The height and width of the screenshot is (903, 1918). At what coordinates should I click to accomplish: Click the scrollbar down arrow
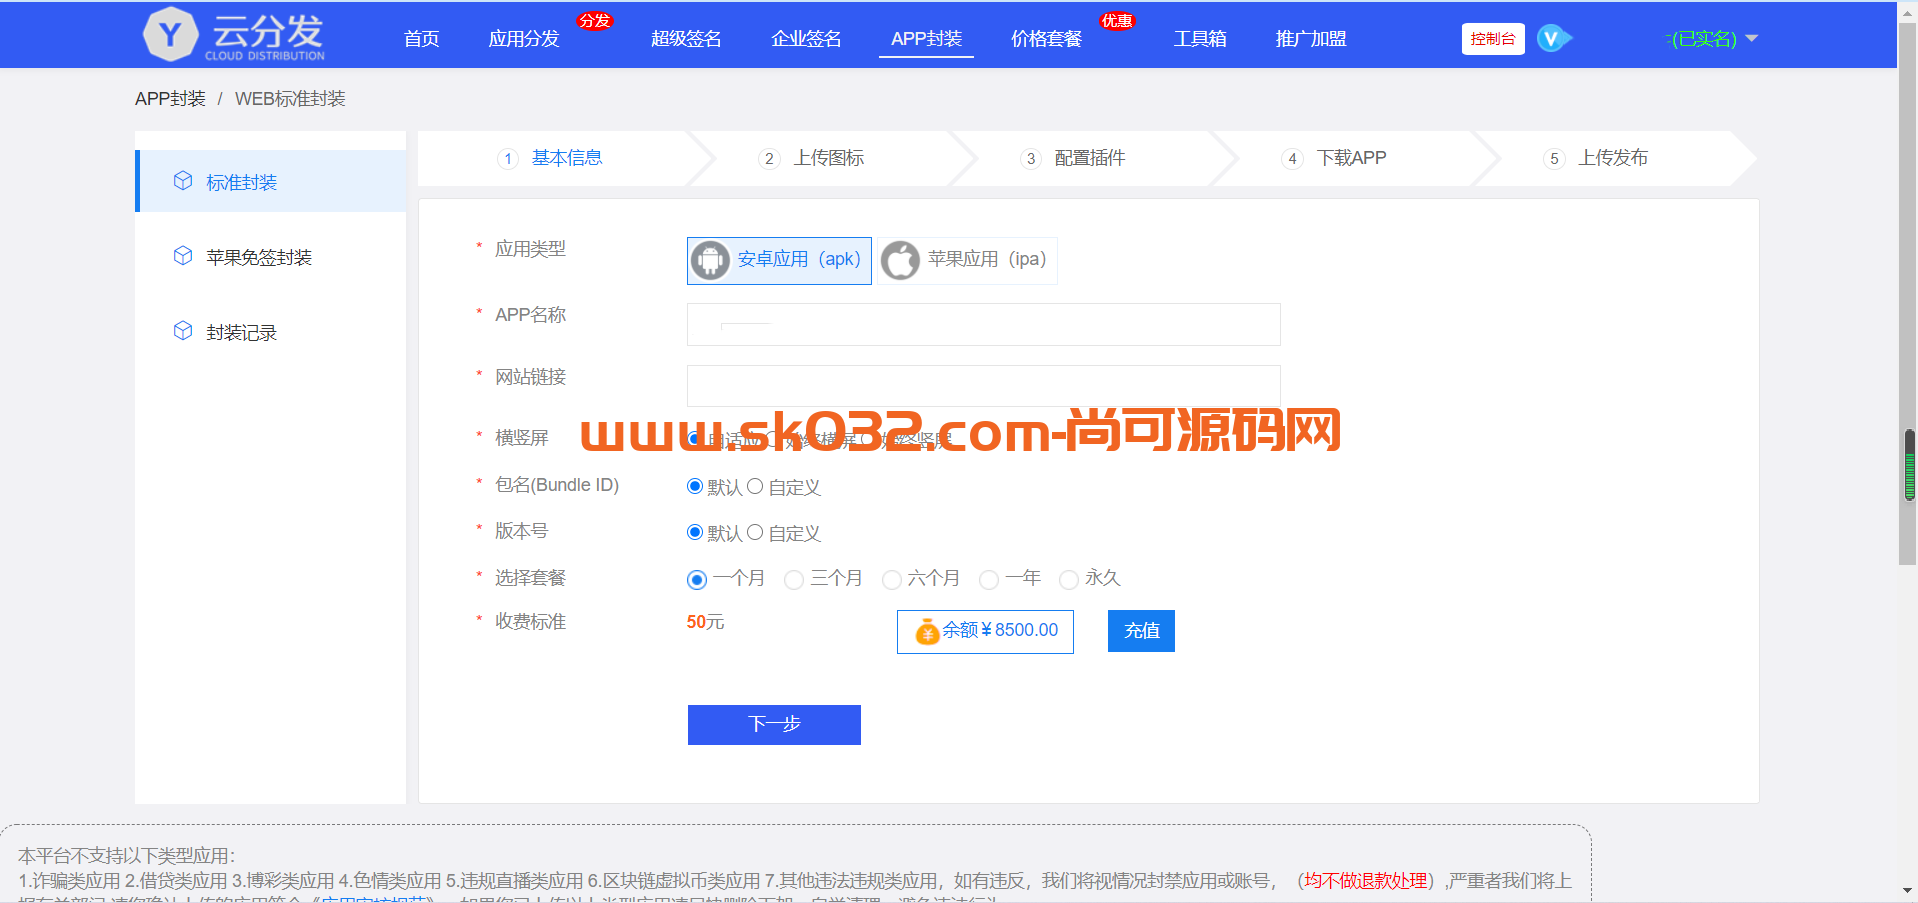tap(1908, 891)
